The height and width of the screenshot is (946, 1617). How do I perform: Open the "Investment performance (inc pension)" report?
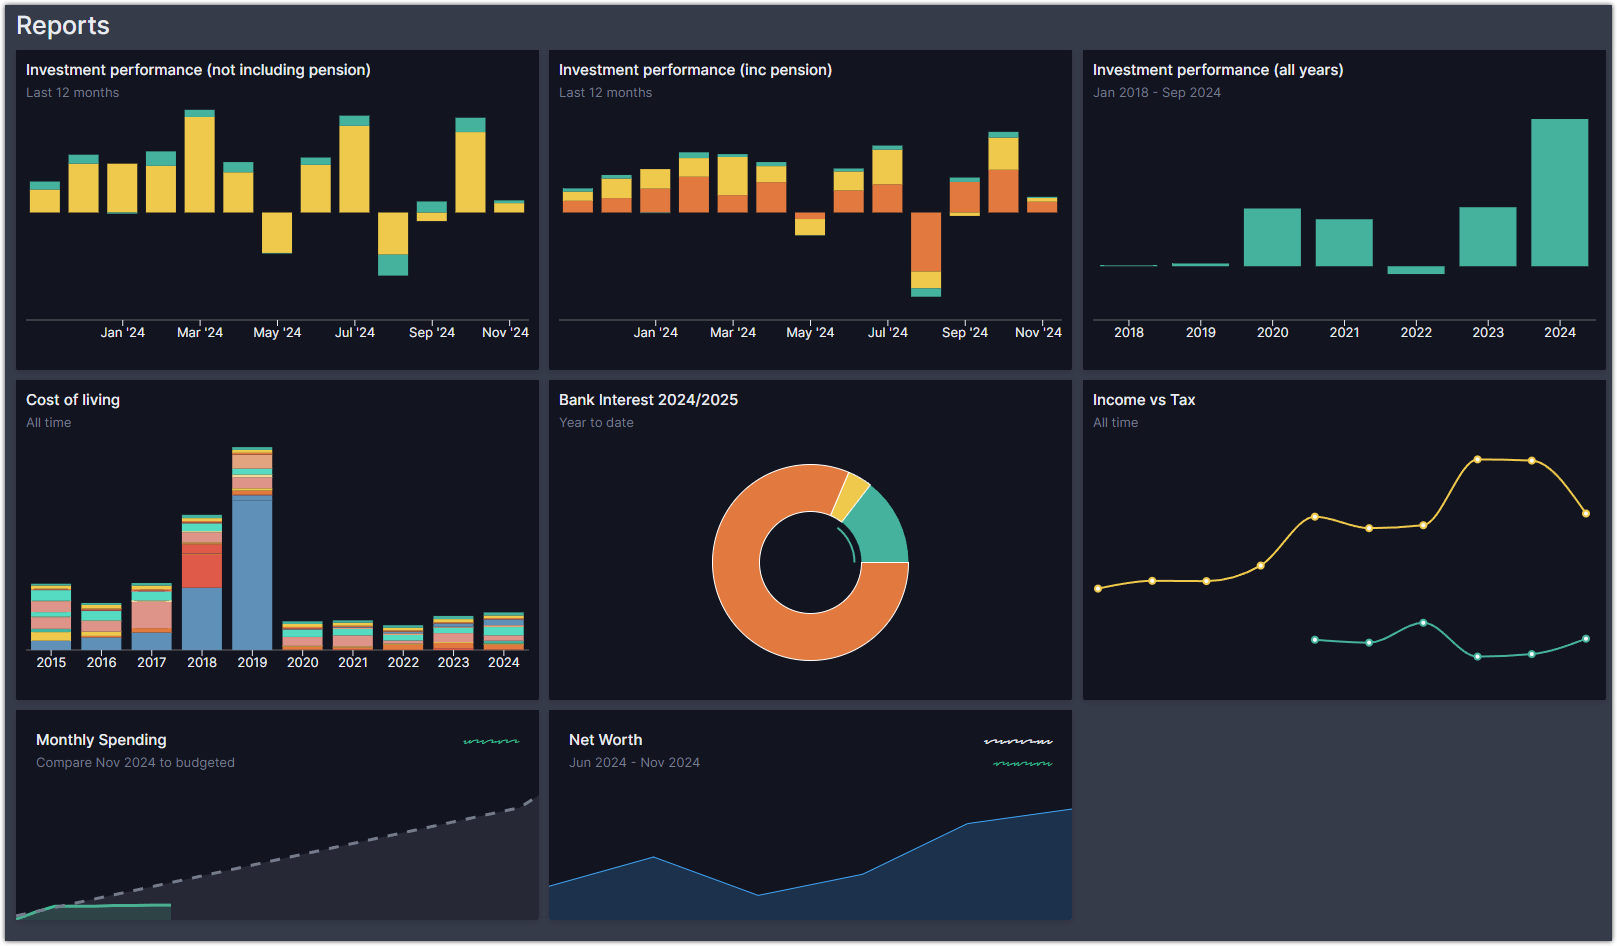(x=696, y=70)
